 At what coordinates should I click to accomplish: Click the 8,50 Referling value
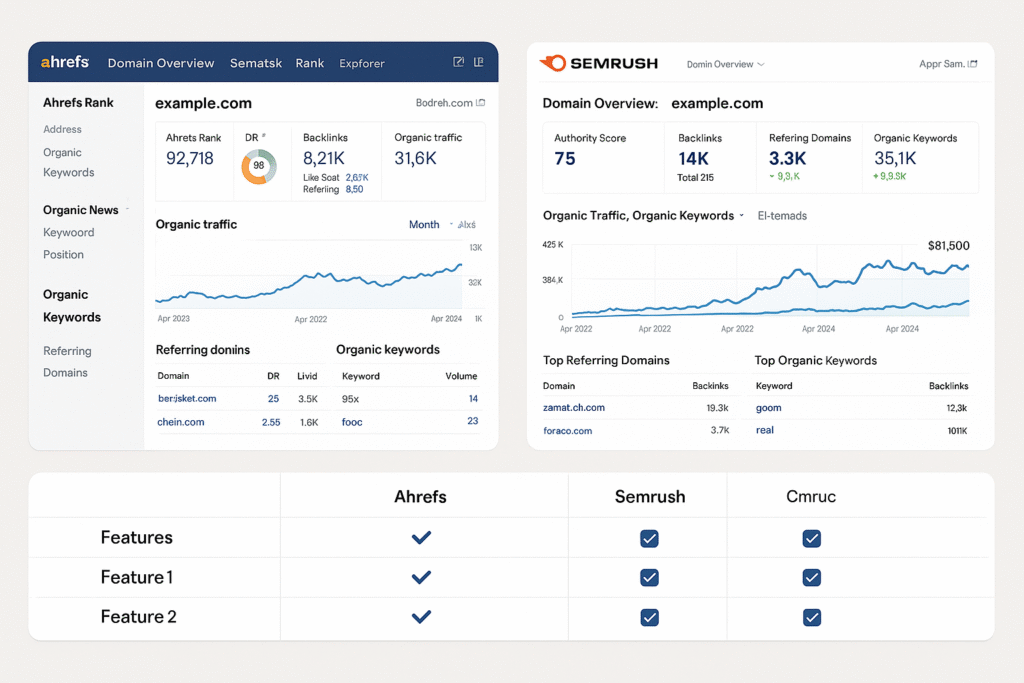click(x=354, y=189)
